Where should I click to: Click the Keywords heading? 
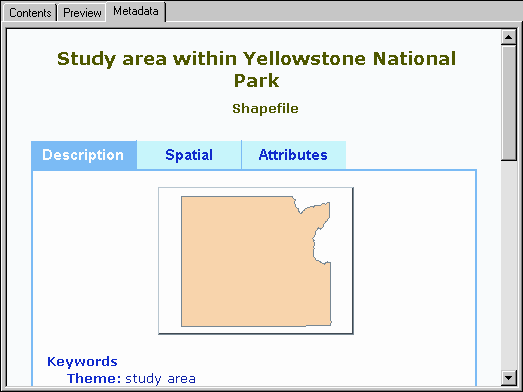coord(82,362)
